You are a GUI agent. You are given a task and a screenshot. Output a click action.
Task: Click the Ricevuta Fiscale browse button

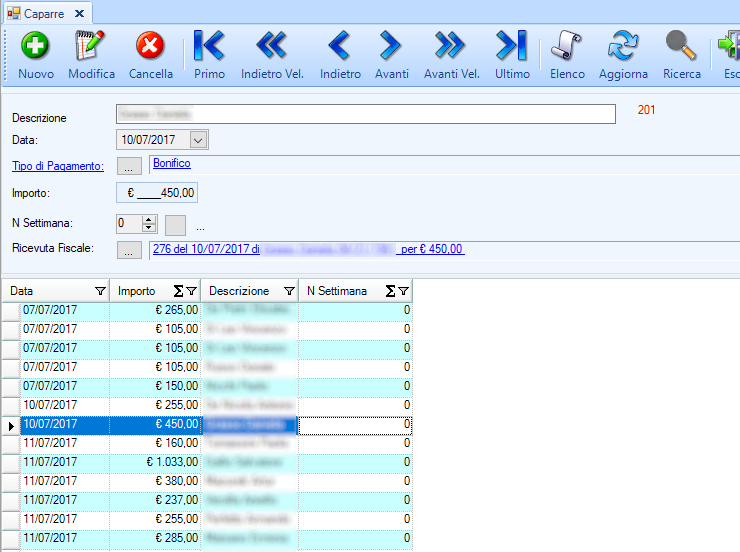[131, 249]
